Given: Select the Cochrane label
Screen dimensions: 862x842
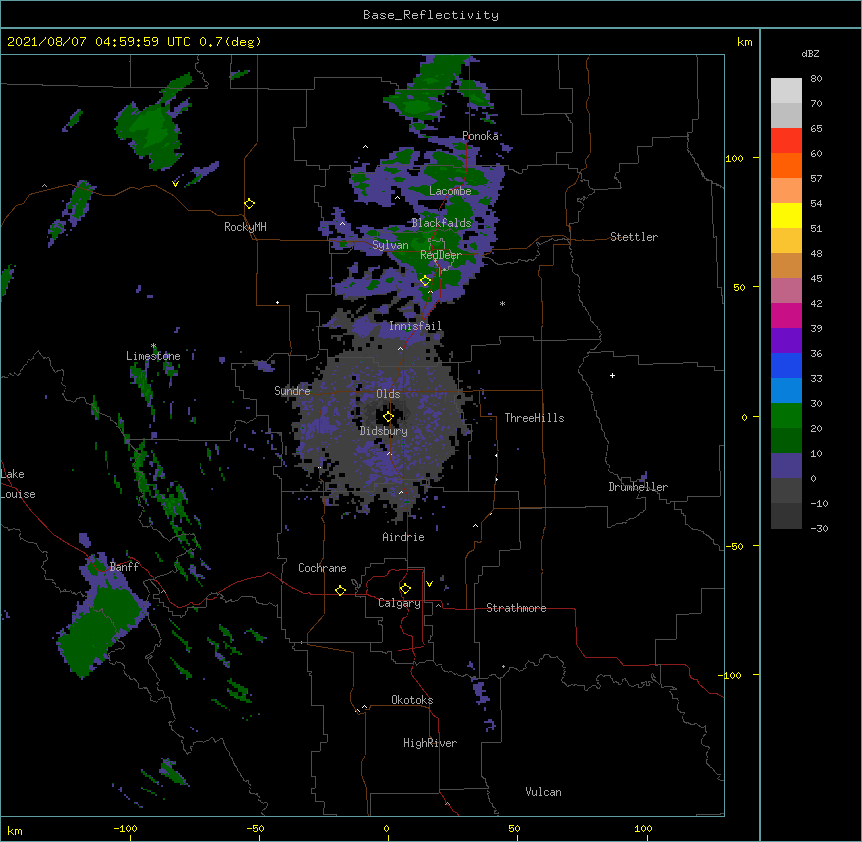Looking at the screenshot, I should 322,568.
